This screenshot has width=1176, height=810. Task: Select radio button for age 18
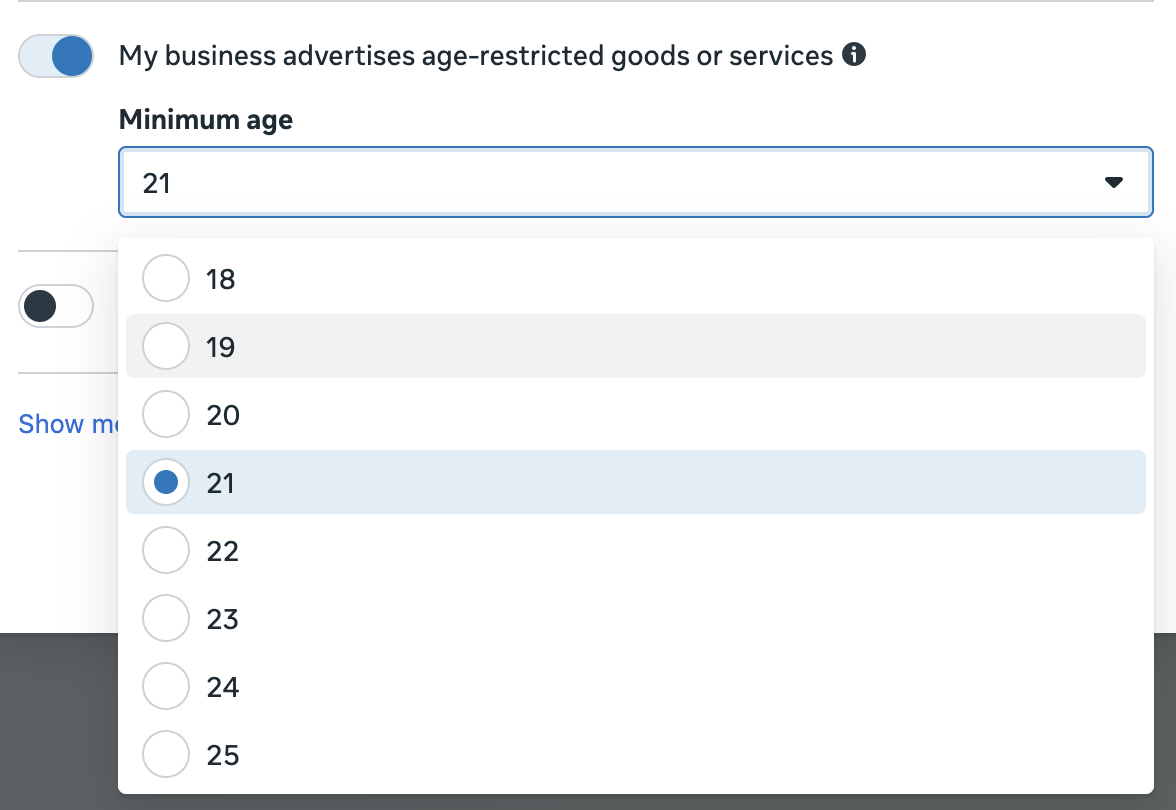point(166,278)
